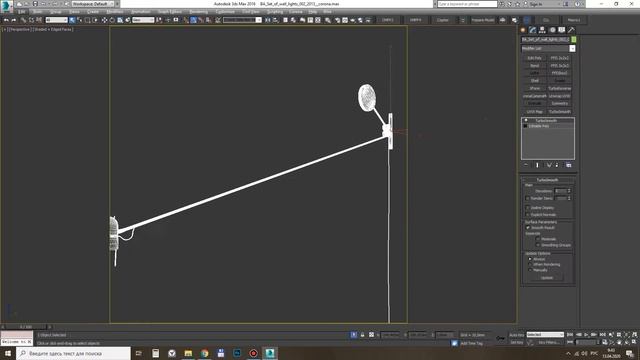Screen dimensions: 640x360
Task: Open the Utilities hammer tab
Action: 571,30
